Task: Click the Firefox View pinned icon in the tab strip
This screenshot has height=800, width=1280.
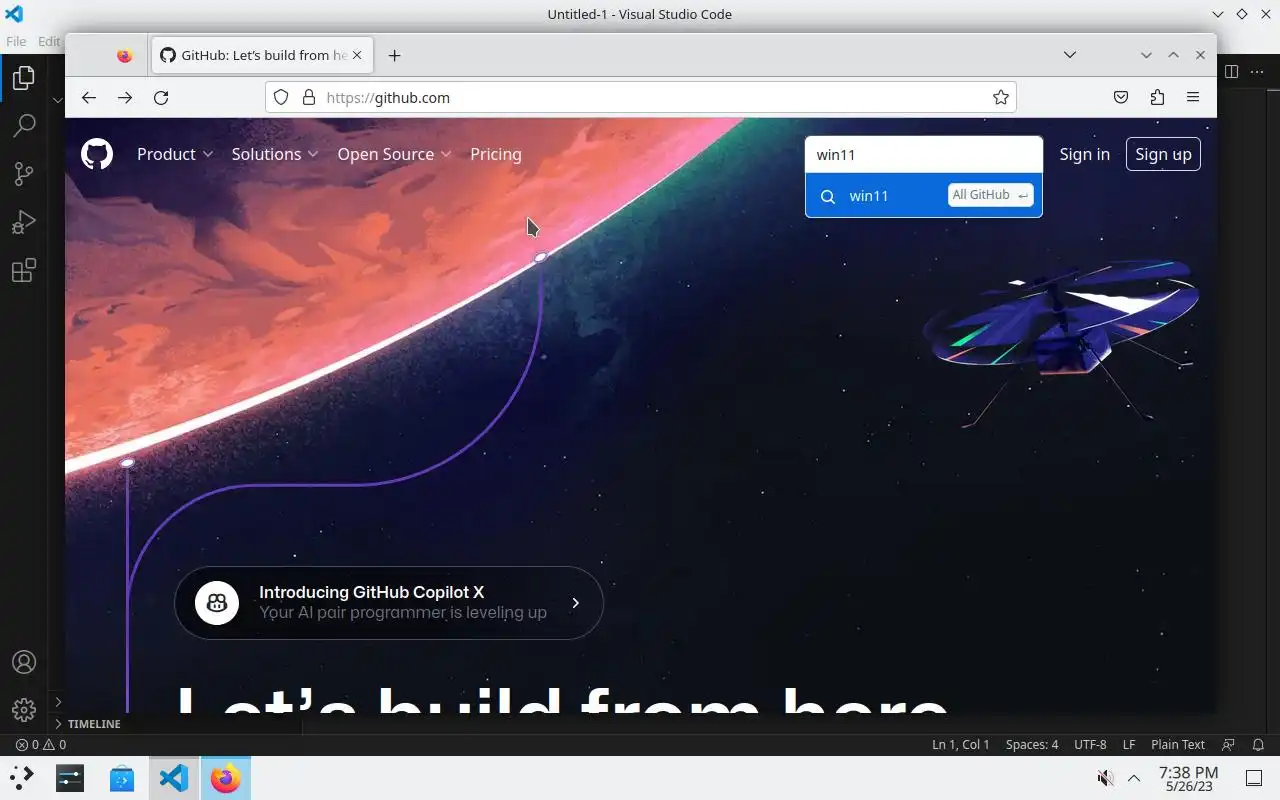Action: (124, 55)
